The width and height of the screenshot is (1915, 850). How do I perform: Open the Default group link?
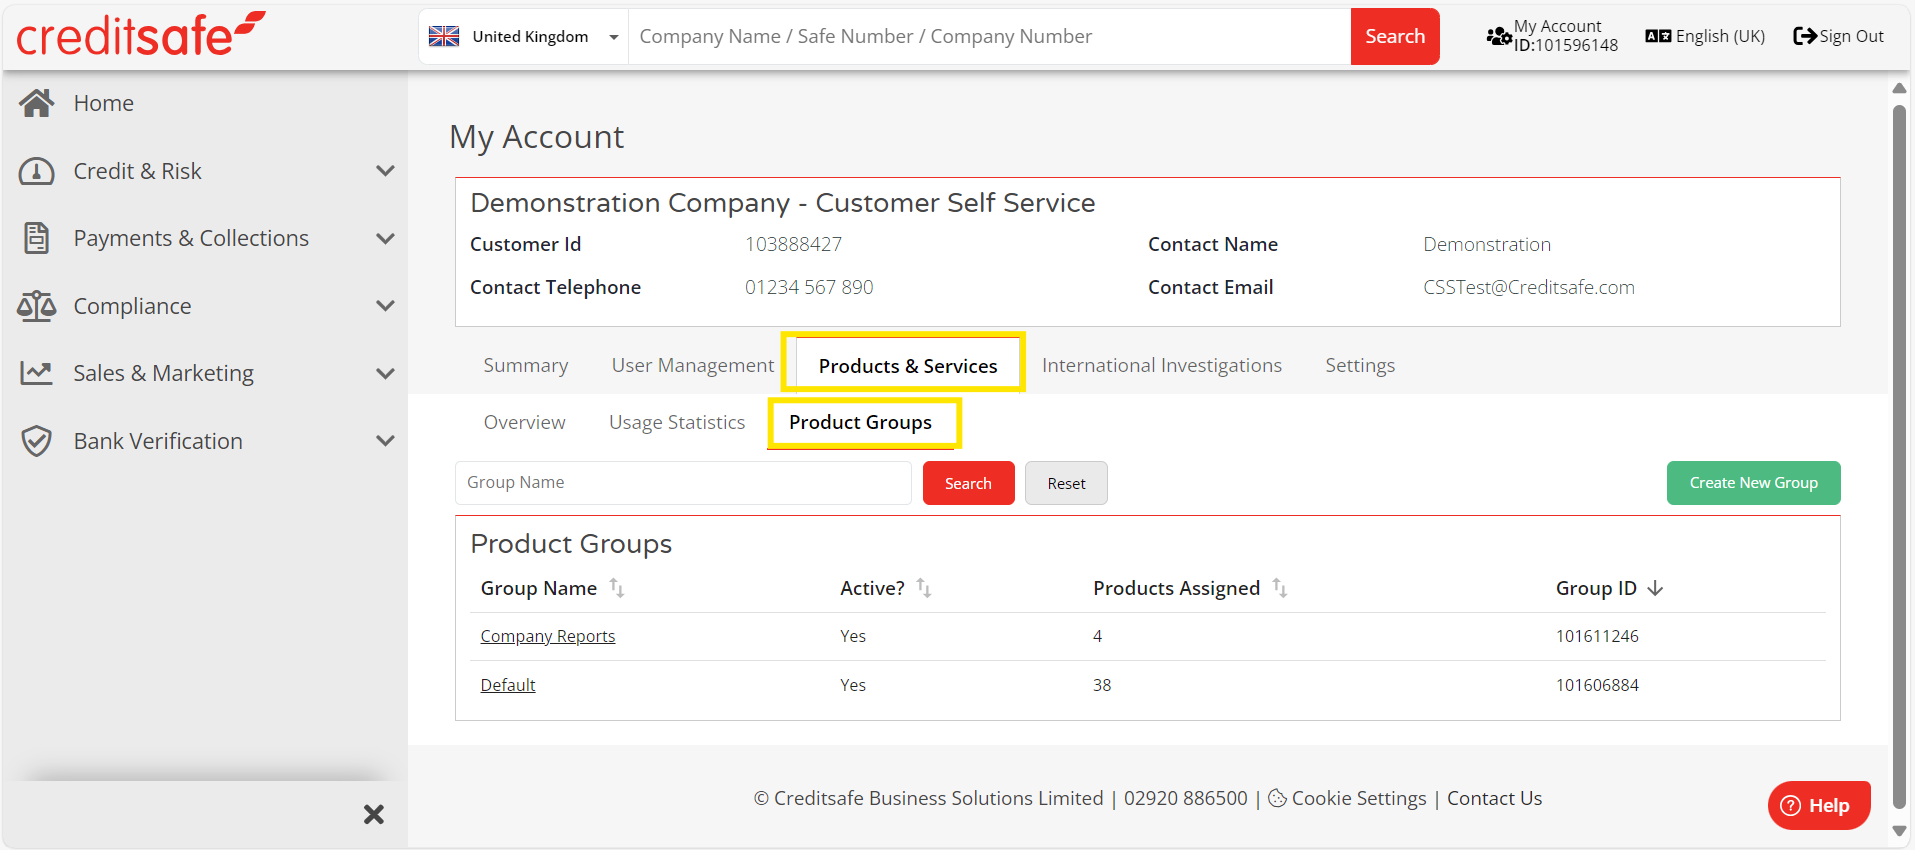click(508, 685)
